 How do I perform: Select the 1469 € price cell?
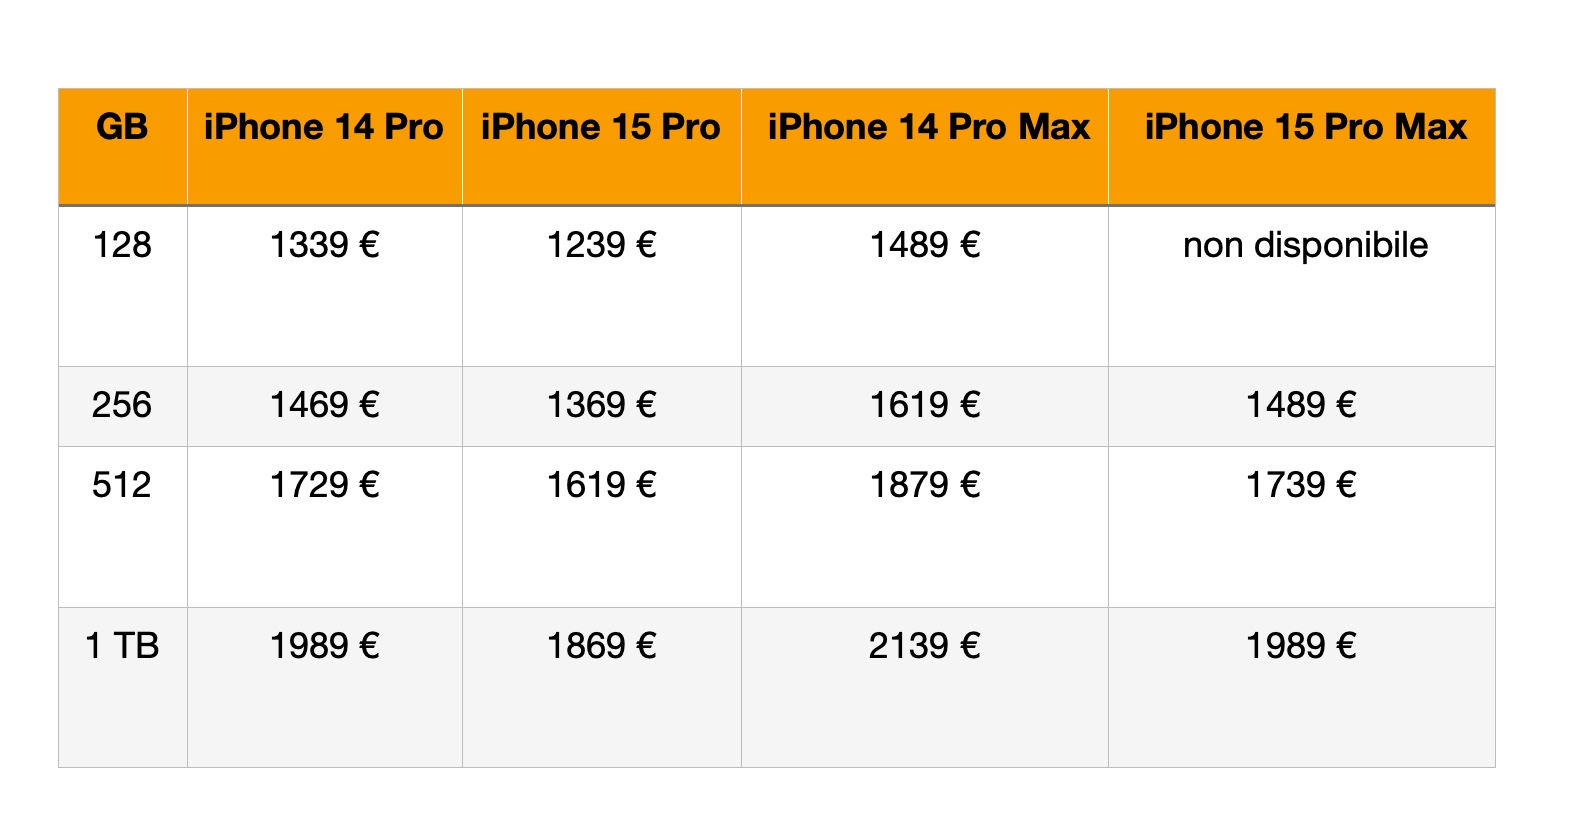[x=324, y=405]
